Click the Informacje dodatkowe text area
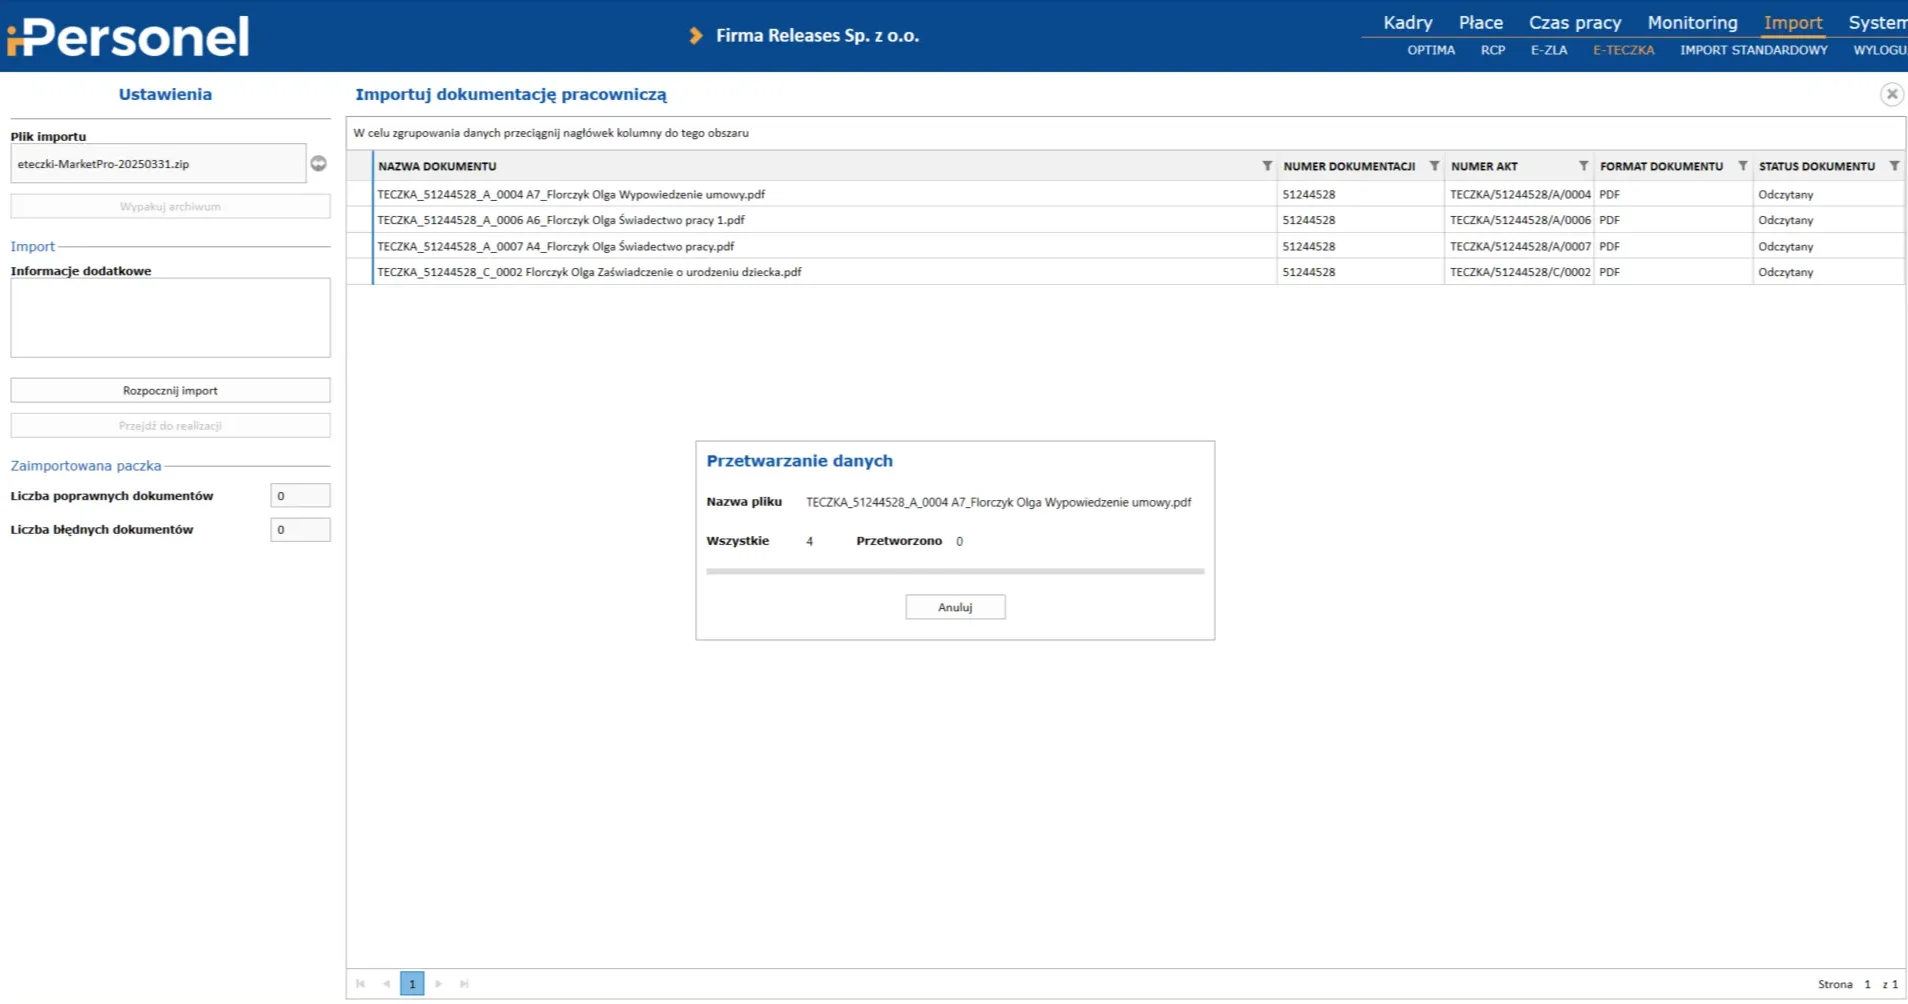 170,318
